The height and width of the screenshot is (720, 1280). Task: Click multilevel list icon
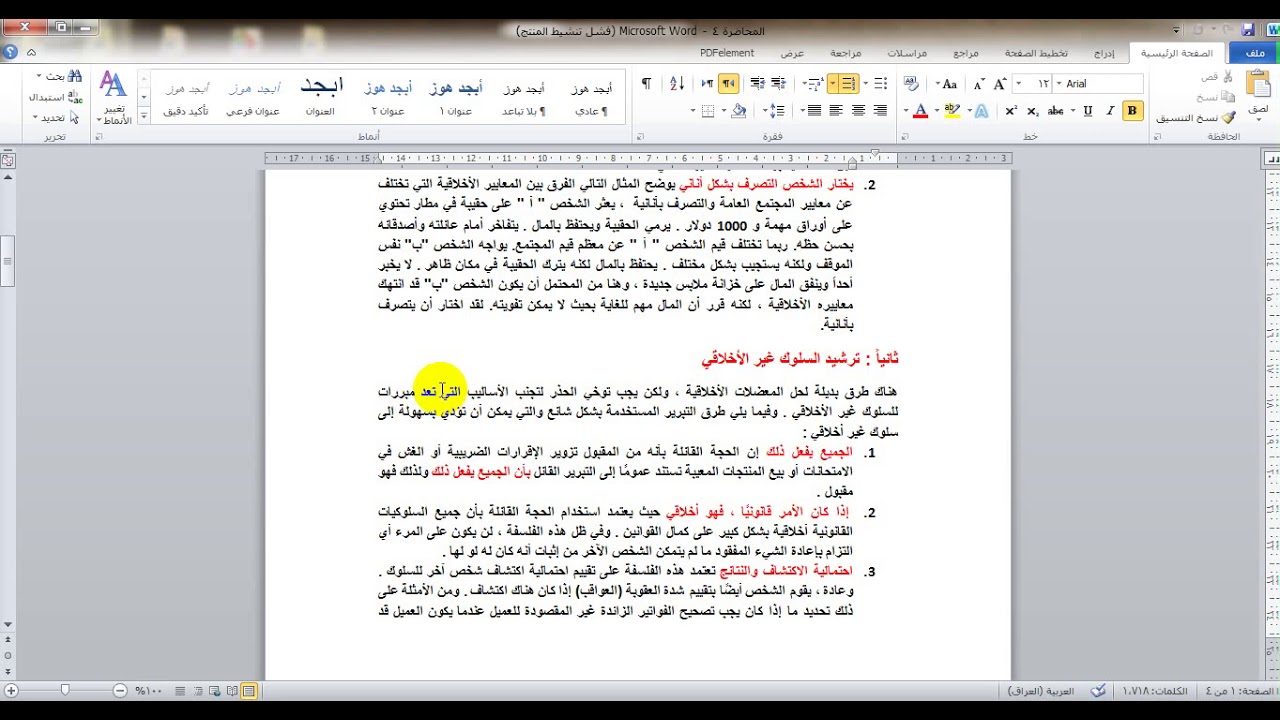point(815,84)
